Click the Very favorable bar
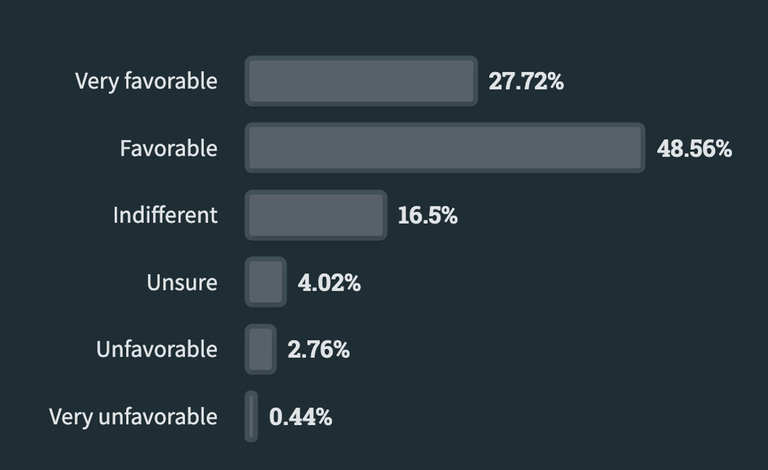Image resolution: width=768 pixels, height=470 pixels. tap(361, 81)
